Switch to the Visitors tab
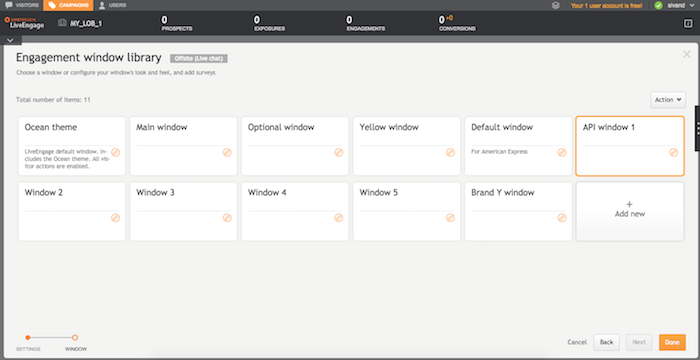Screen dimensions: 700x360 pyautogui.click(x=22, y=5)
